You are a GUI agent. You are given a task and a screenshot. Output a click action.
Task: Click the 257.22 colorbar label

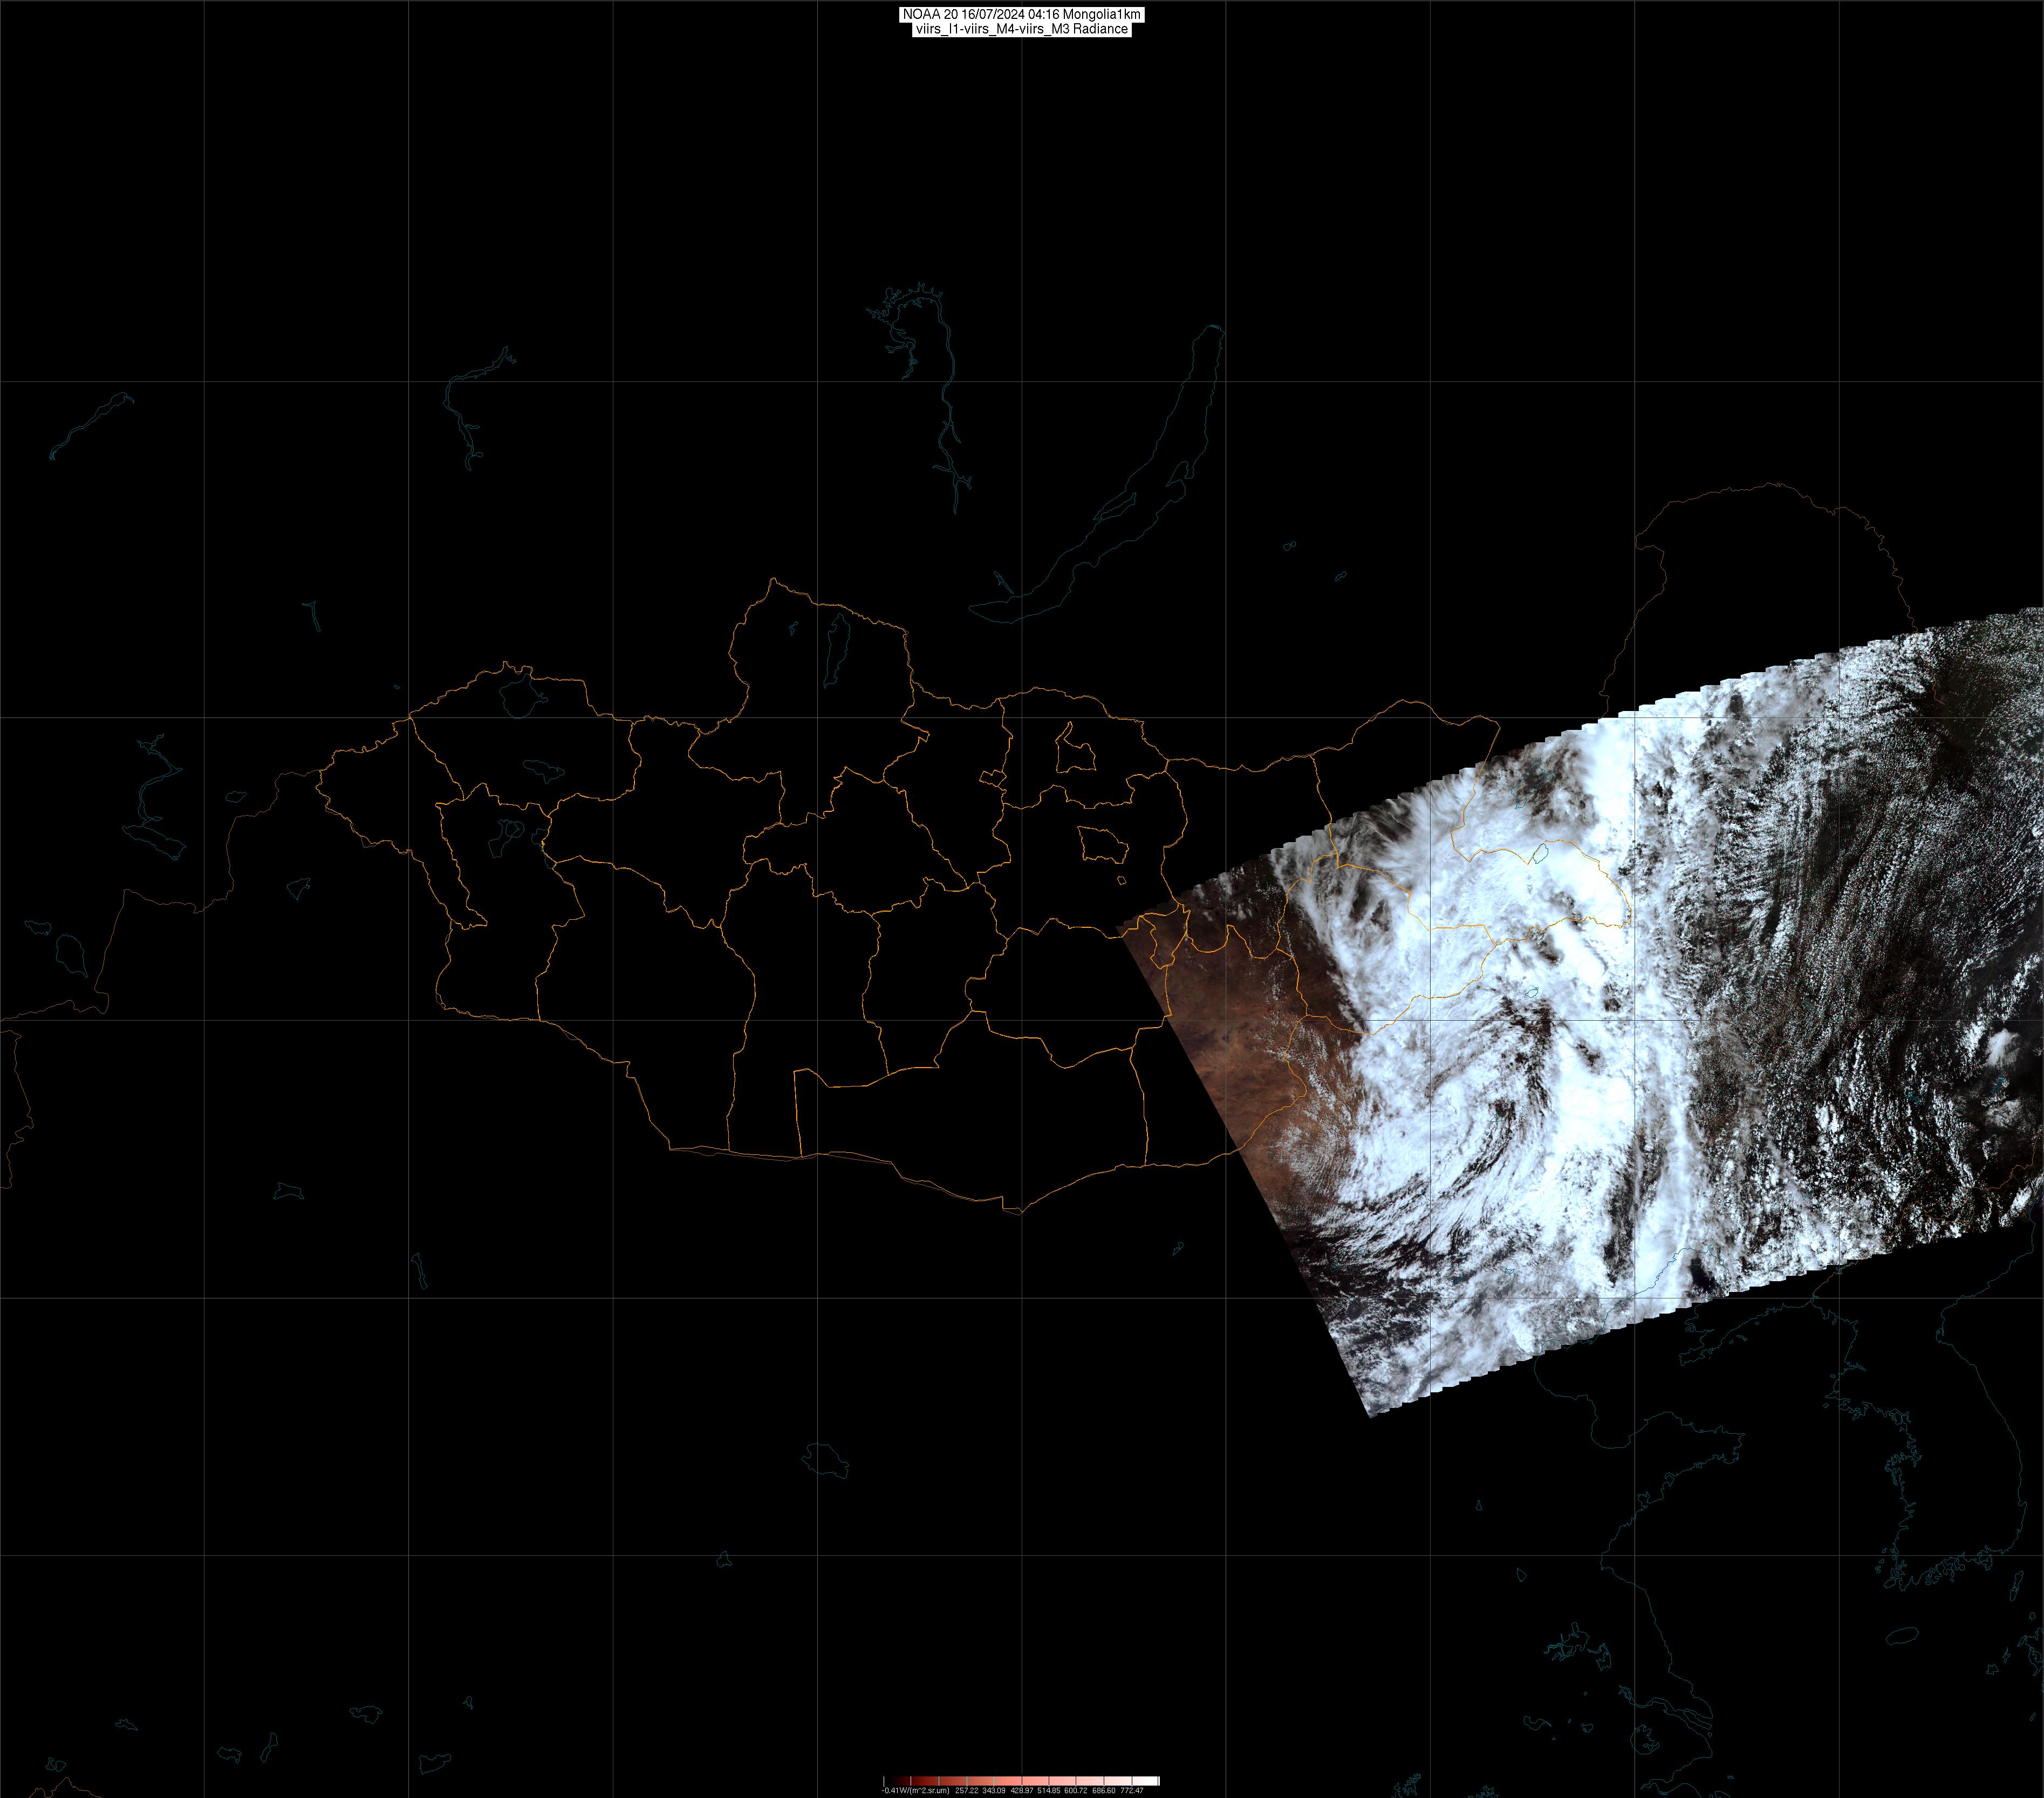(967, 1791)
